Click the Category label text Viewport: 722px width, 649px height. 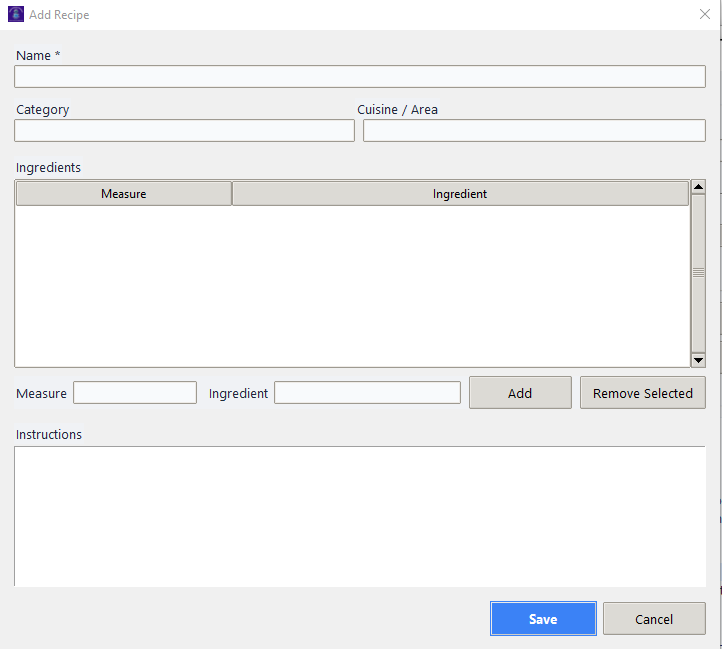(x=42, y=110)
